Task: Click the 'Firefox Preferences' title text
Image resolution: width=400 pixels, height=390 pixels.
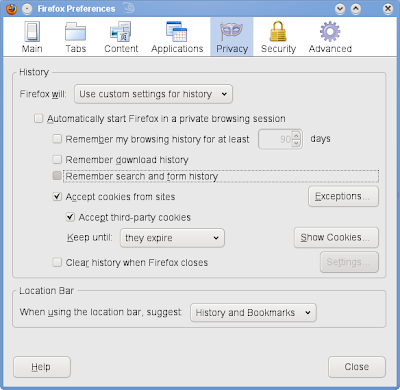Action: click(76, 9)
